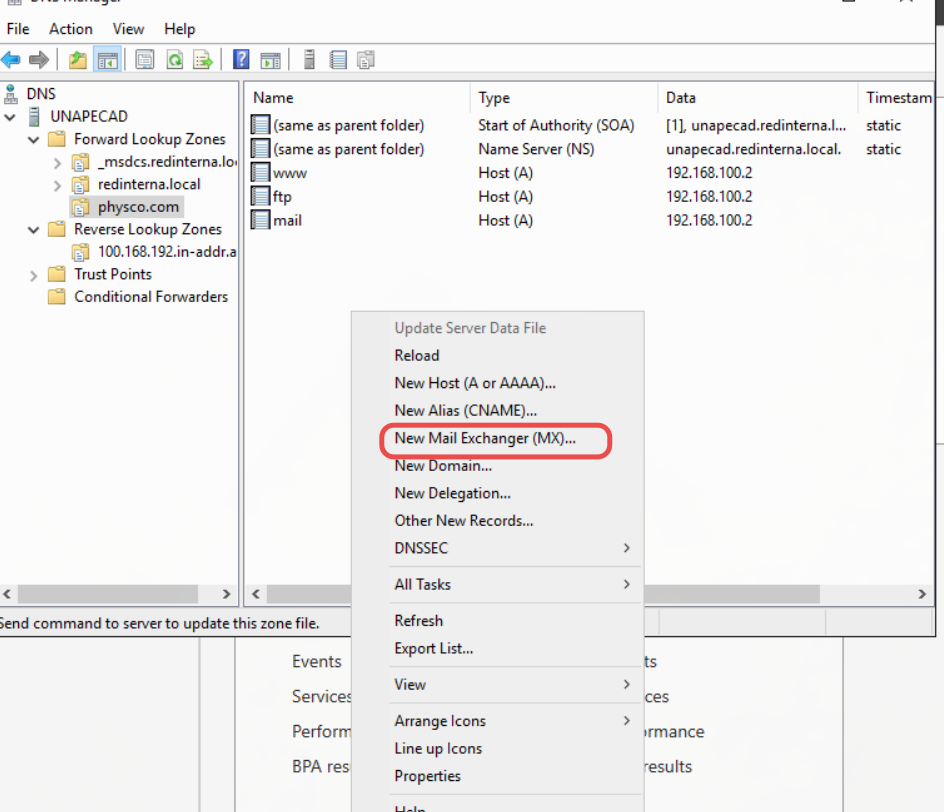This screenshot has height=812, width=944.
Task: Click the record list toolbar icon
Action: point(338,60)
